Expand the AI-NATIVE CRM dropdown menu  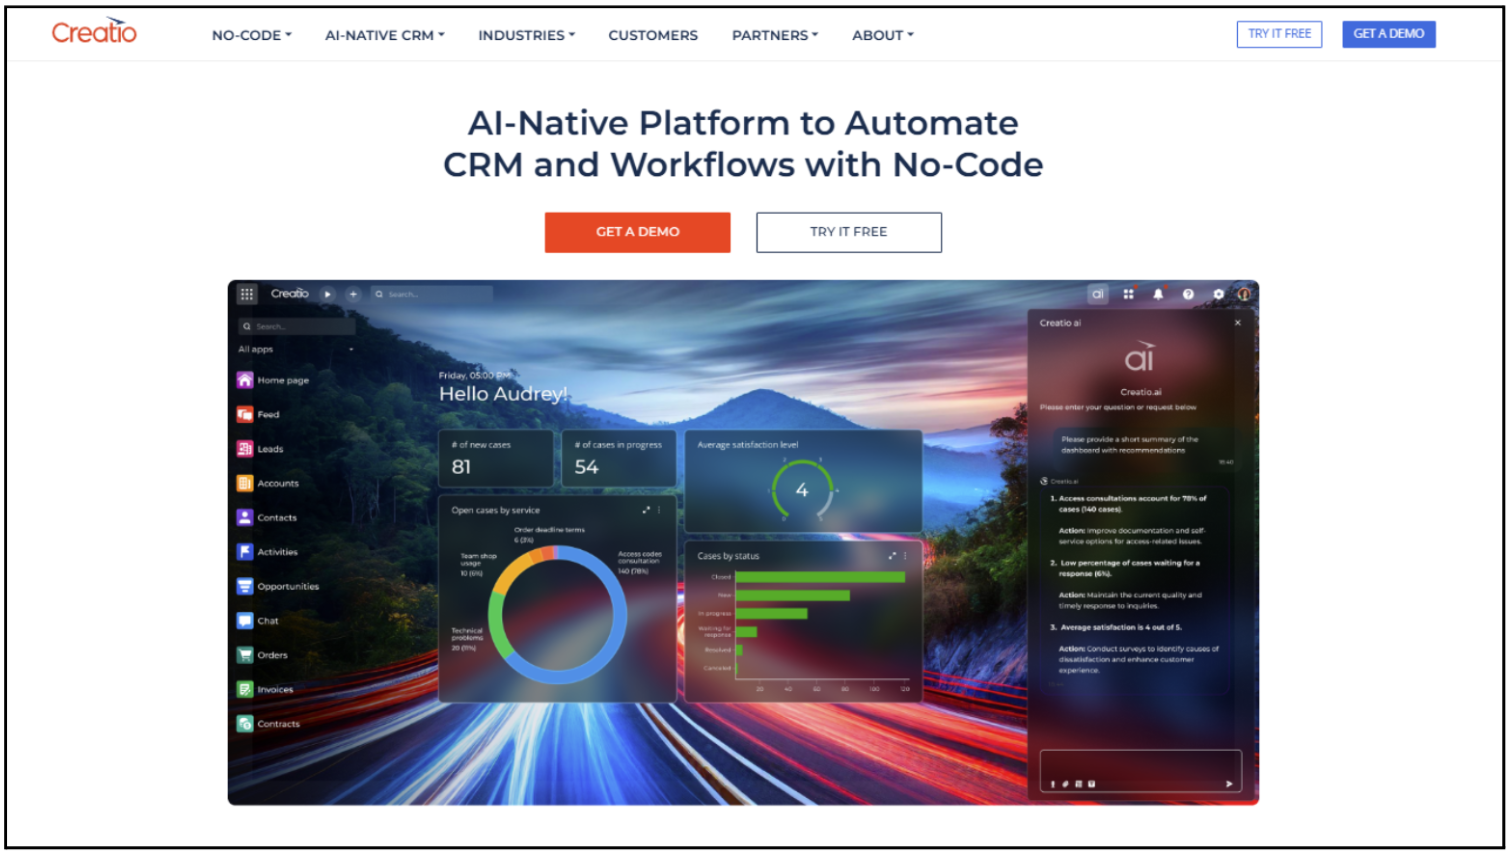click(385, 35)
